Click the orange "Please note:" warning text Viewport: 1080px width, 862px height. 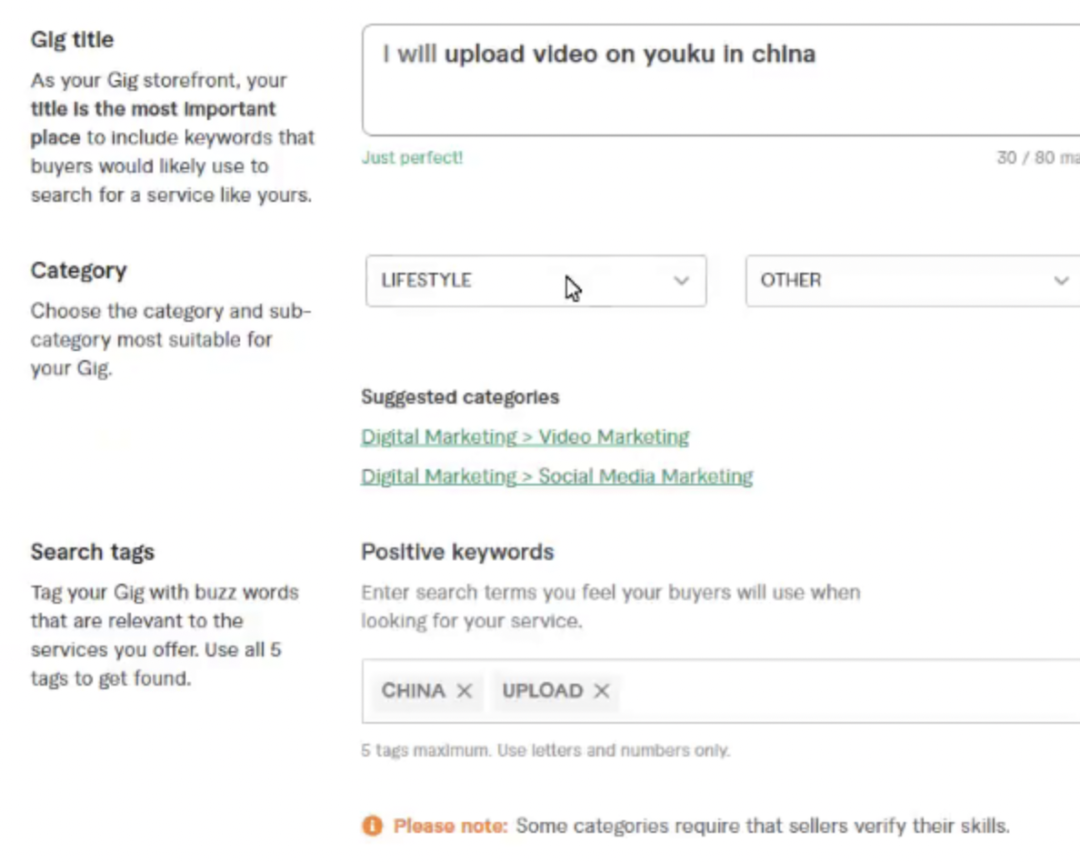(x=451, y=826)
